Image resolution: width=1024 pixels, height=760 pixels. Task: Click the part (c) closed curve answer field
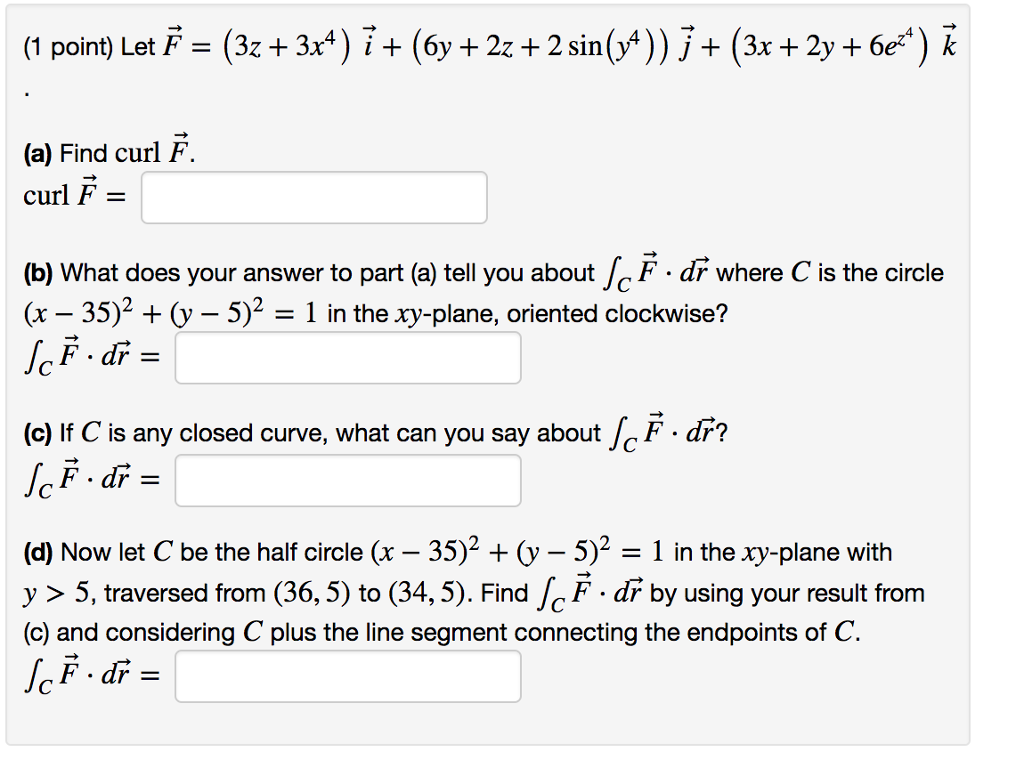pyautogui.click(x=347, y=479)
